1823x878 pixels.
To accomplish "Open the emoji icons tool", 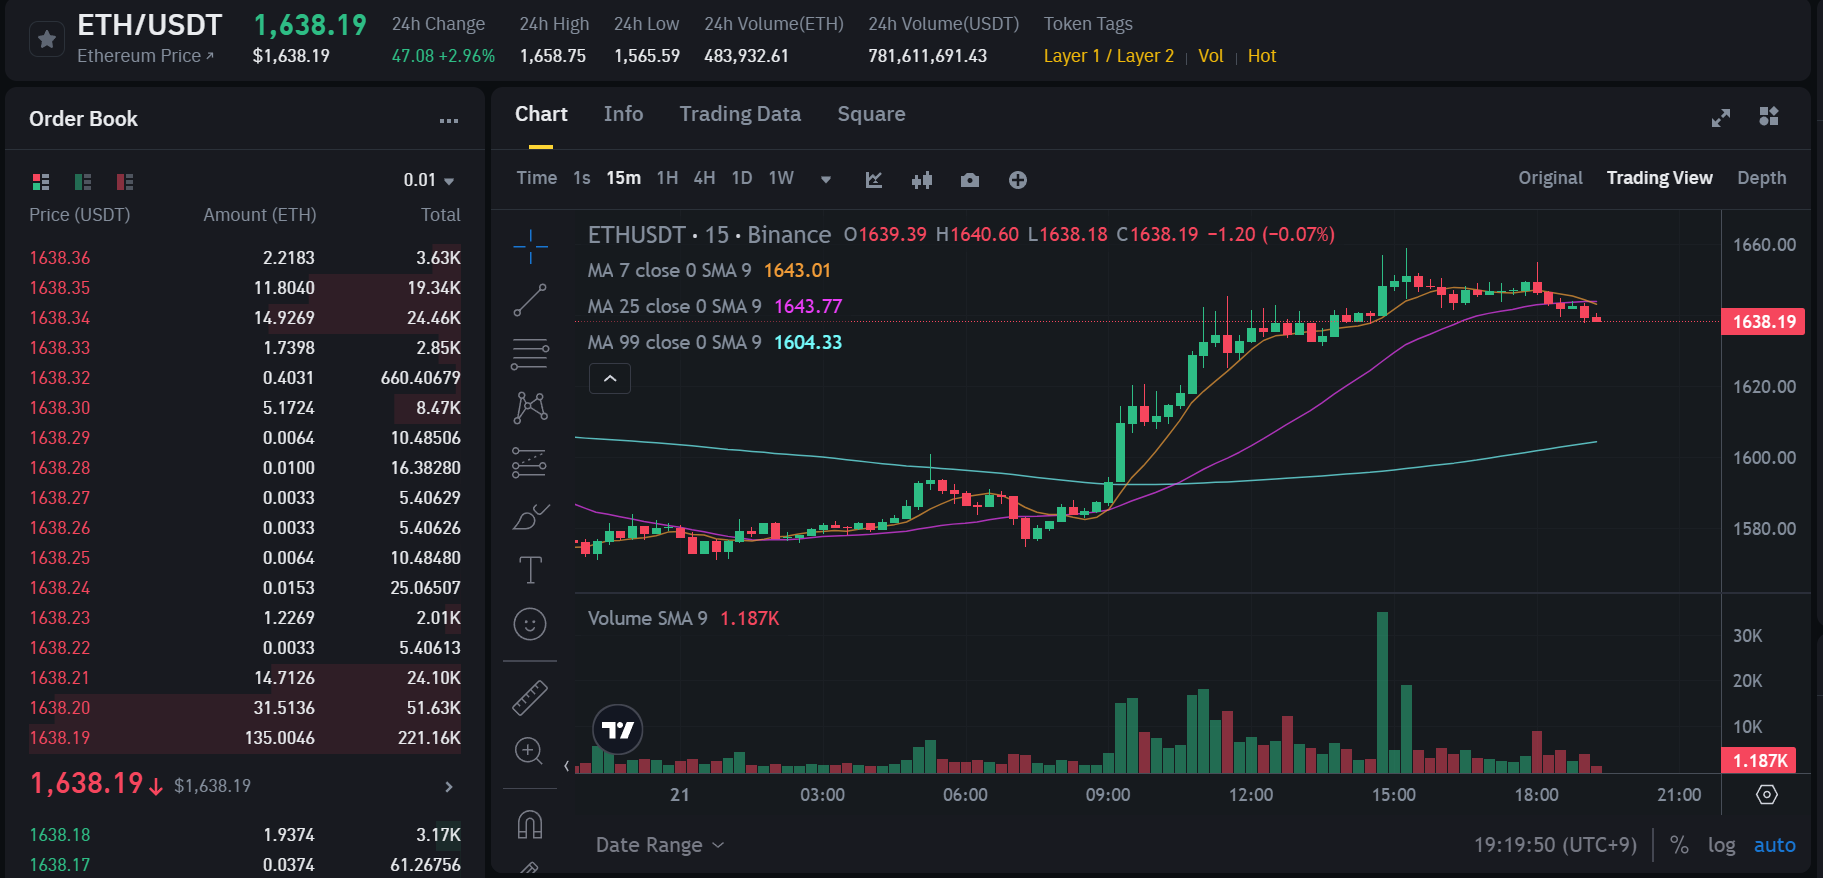I will pyautogui.click(x=530, y=624).
